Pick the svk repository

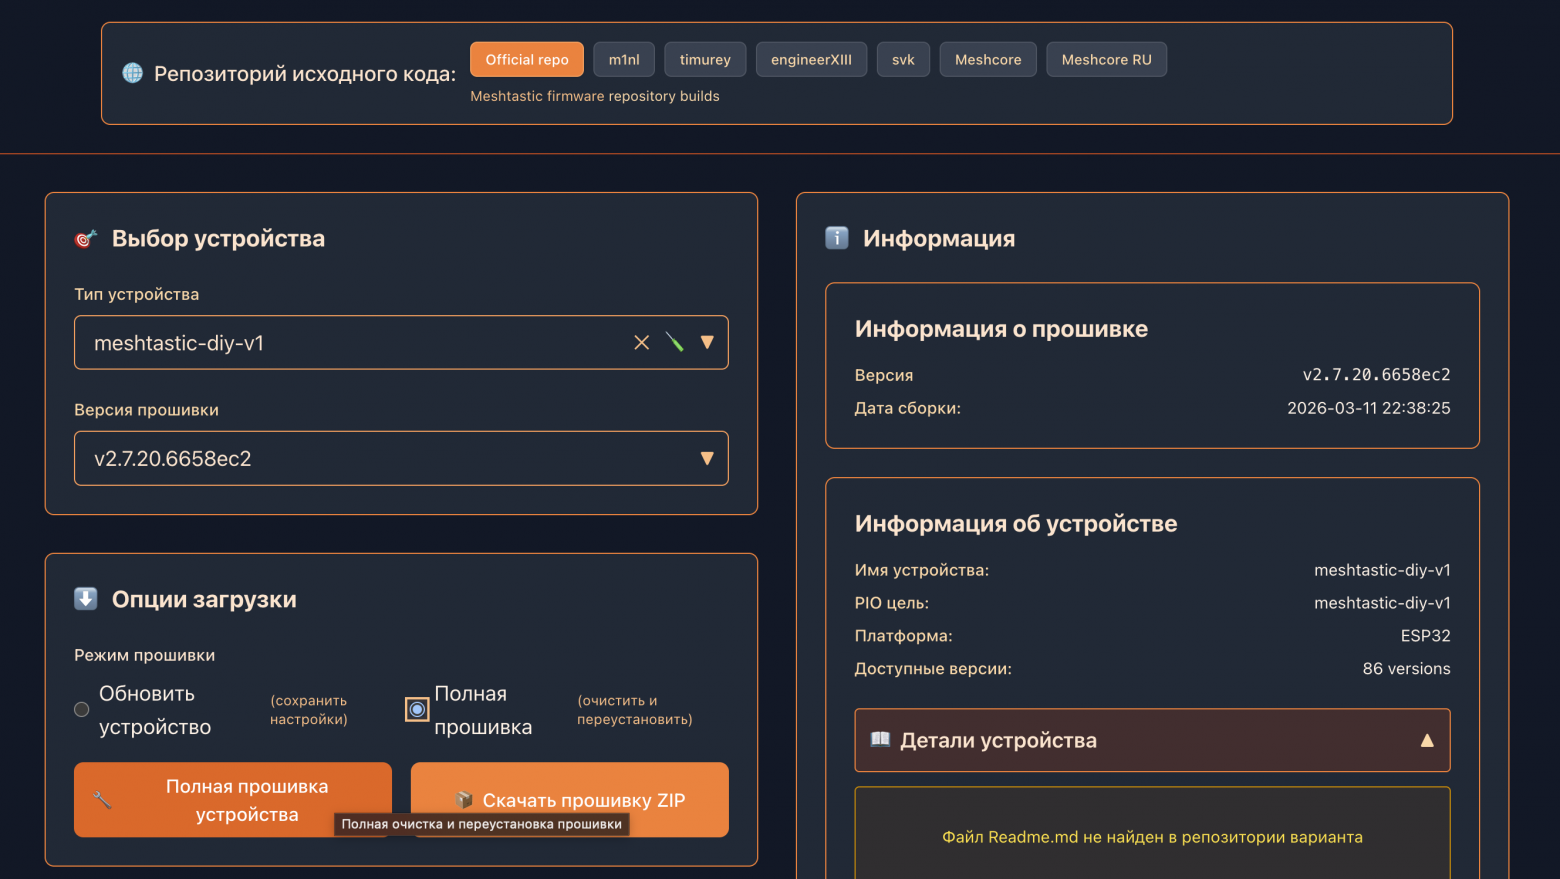click(903, 60)
